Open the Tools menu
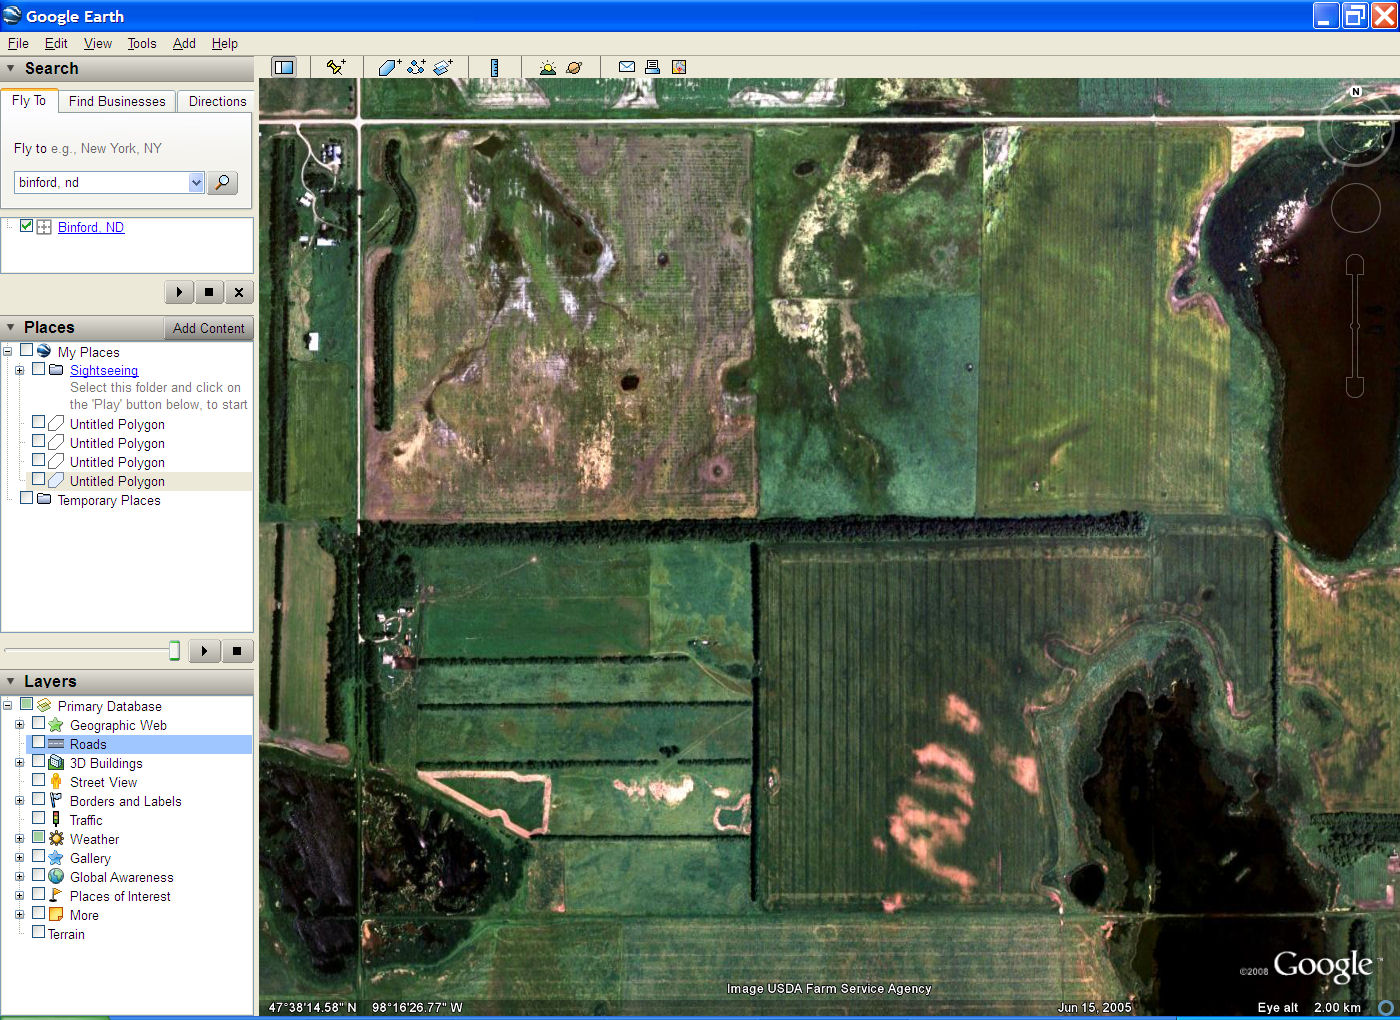This screenshot has height=1020, width=1400. [x=142, y=43]
